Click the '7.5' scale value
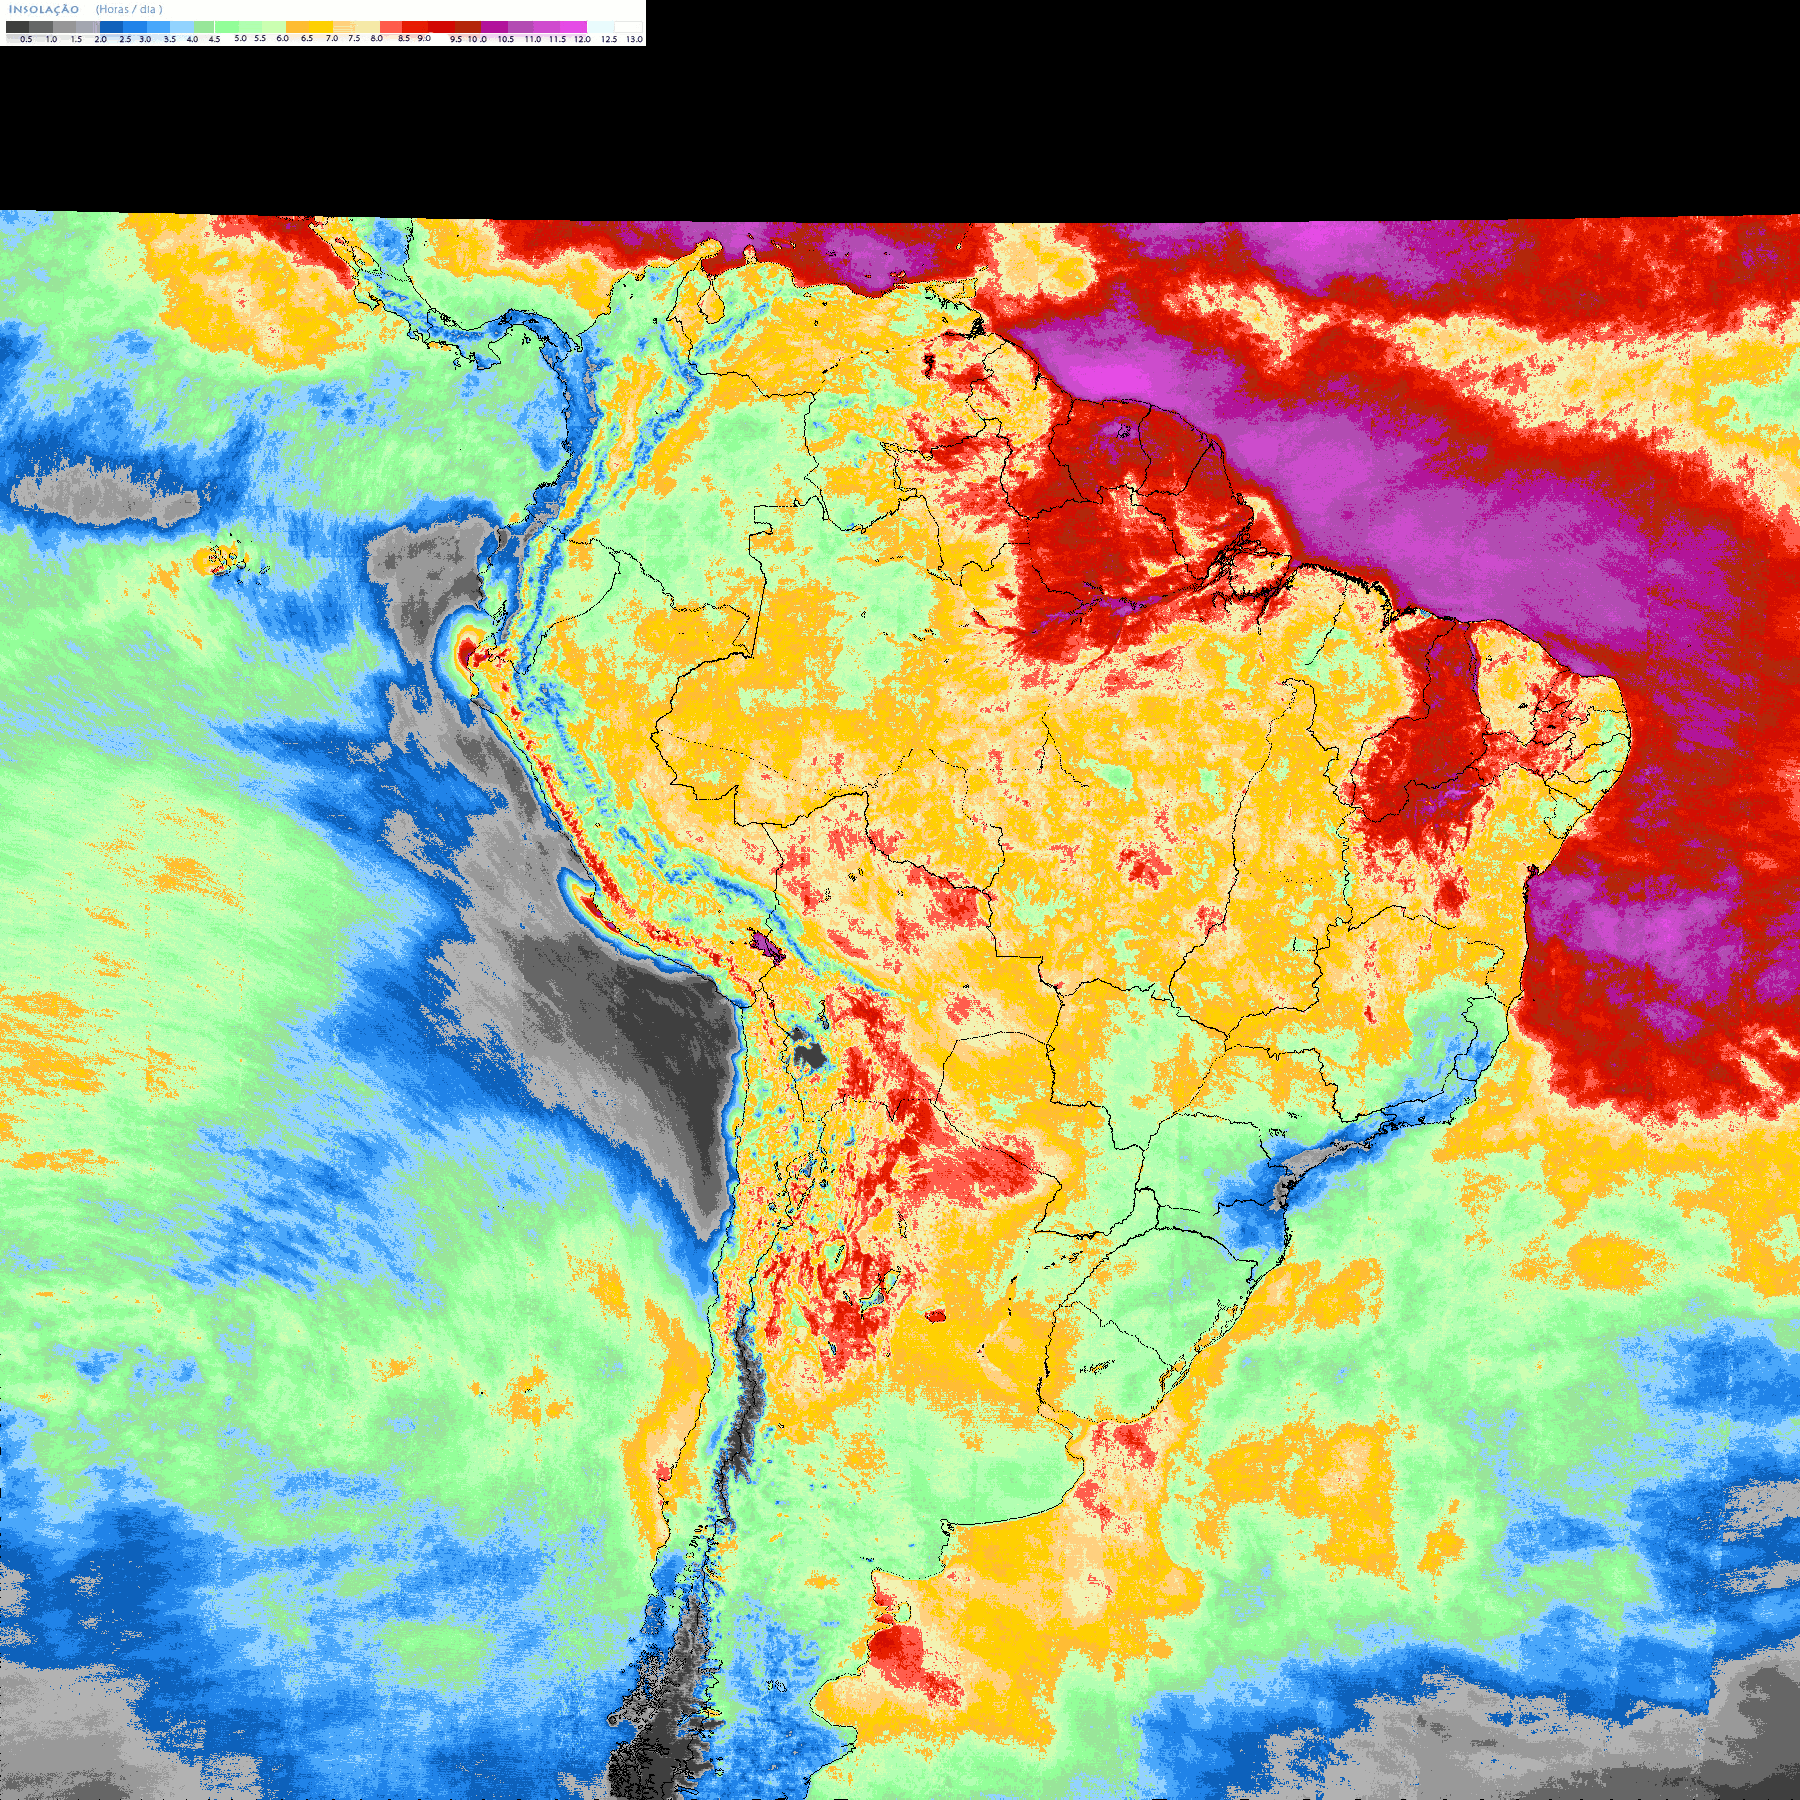The width and height of the screenshot is (1800, 1800). [x=354, y=38]
